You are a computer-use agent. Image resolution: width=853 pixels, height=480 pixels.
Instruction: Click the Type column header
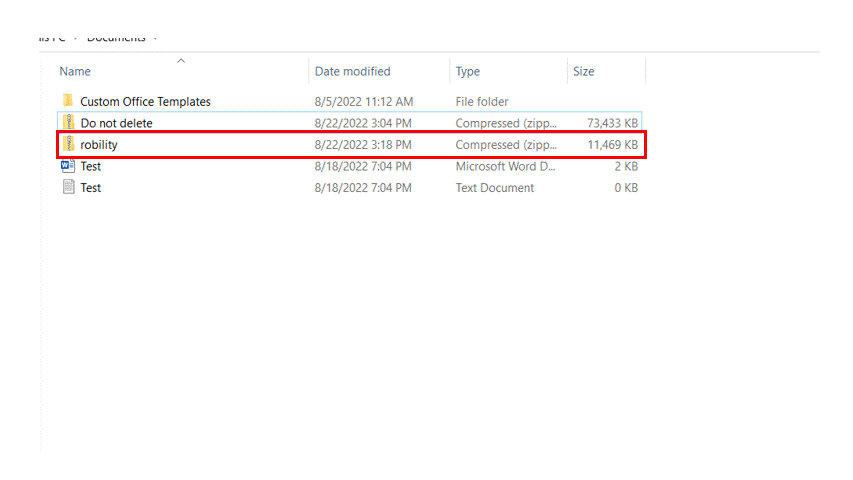coord(467,72)
